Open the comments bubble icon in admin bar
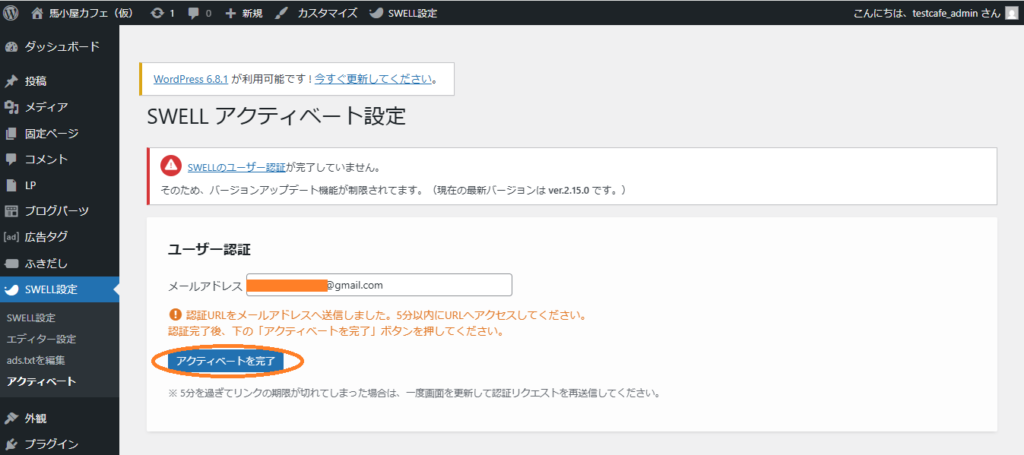Image resolution: width=1024 pixels, height=455 pixels. point(194,12)
